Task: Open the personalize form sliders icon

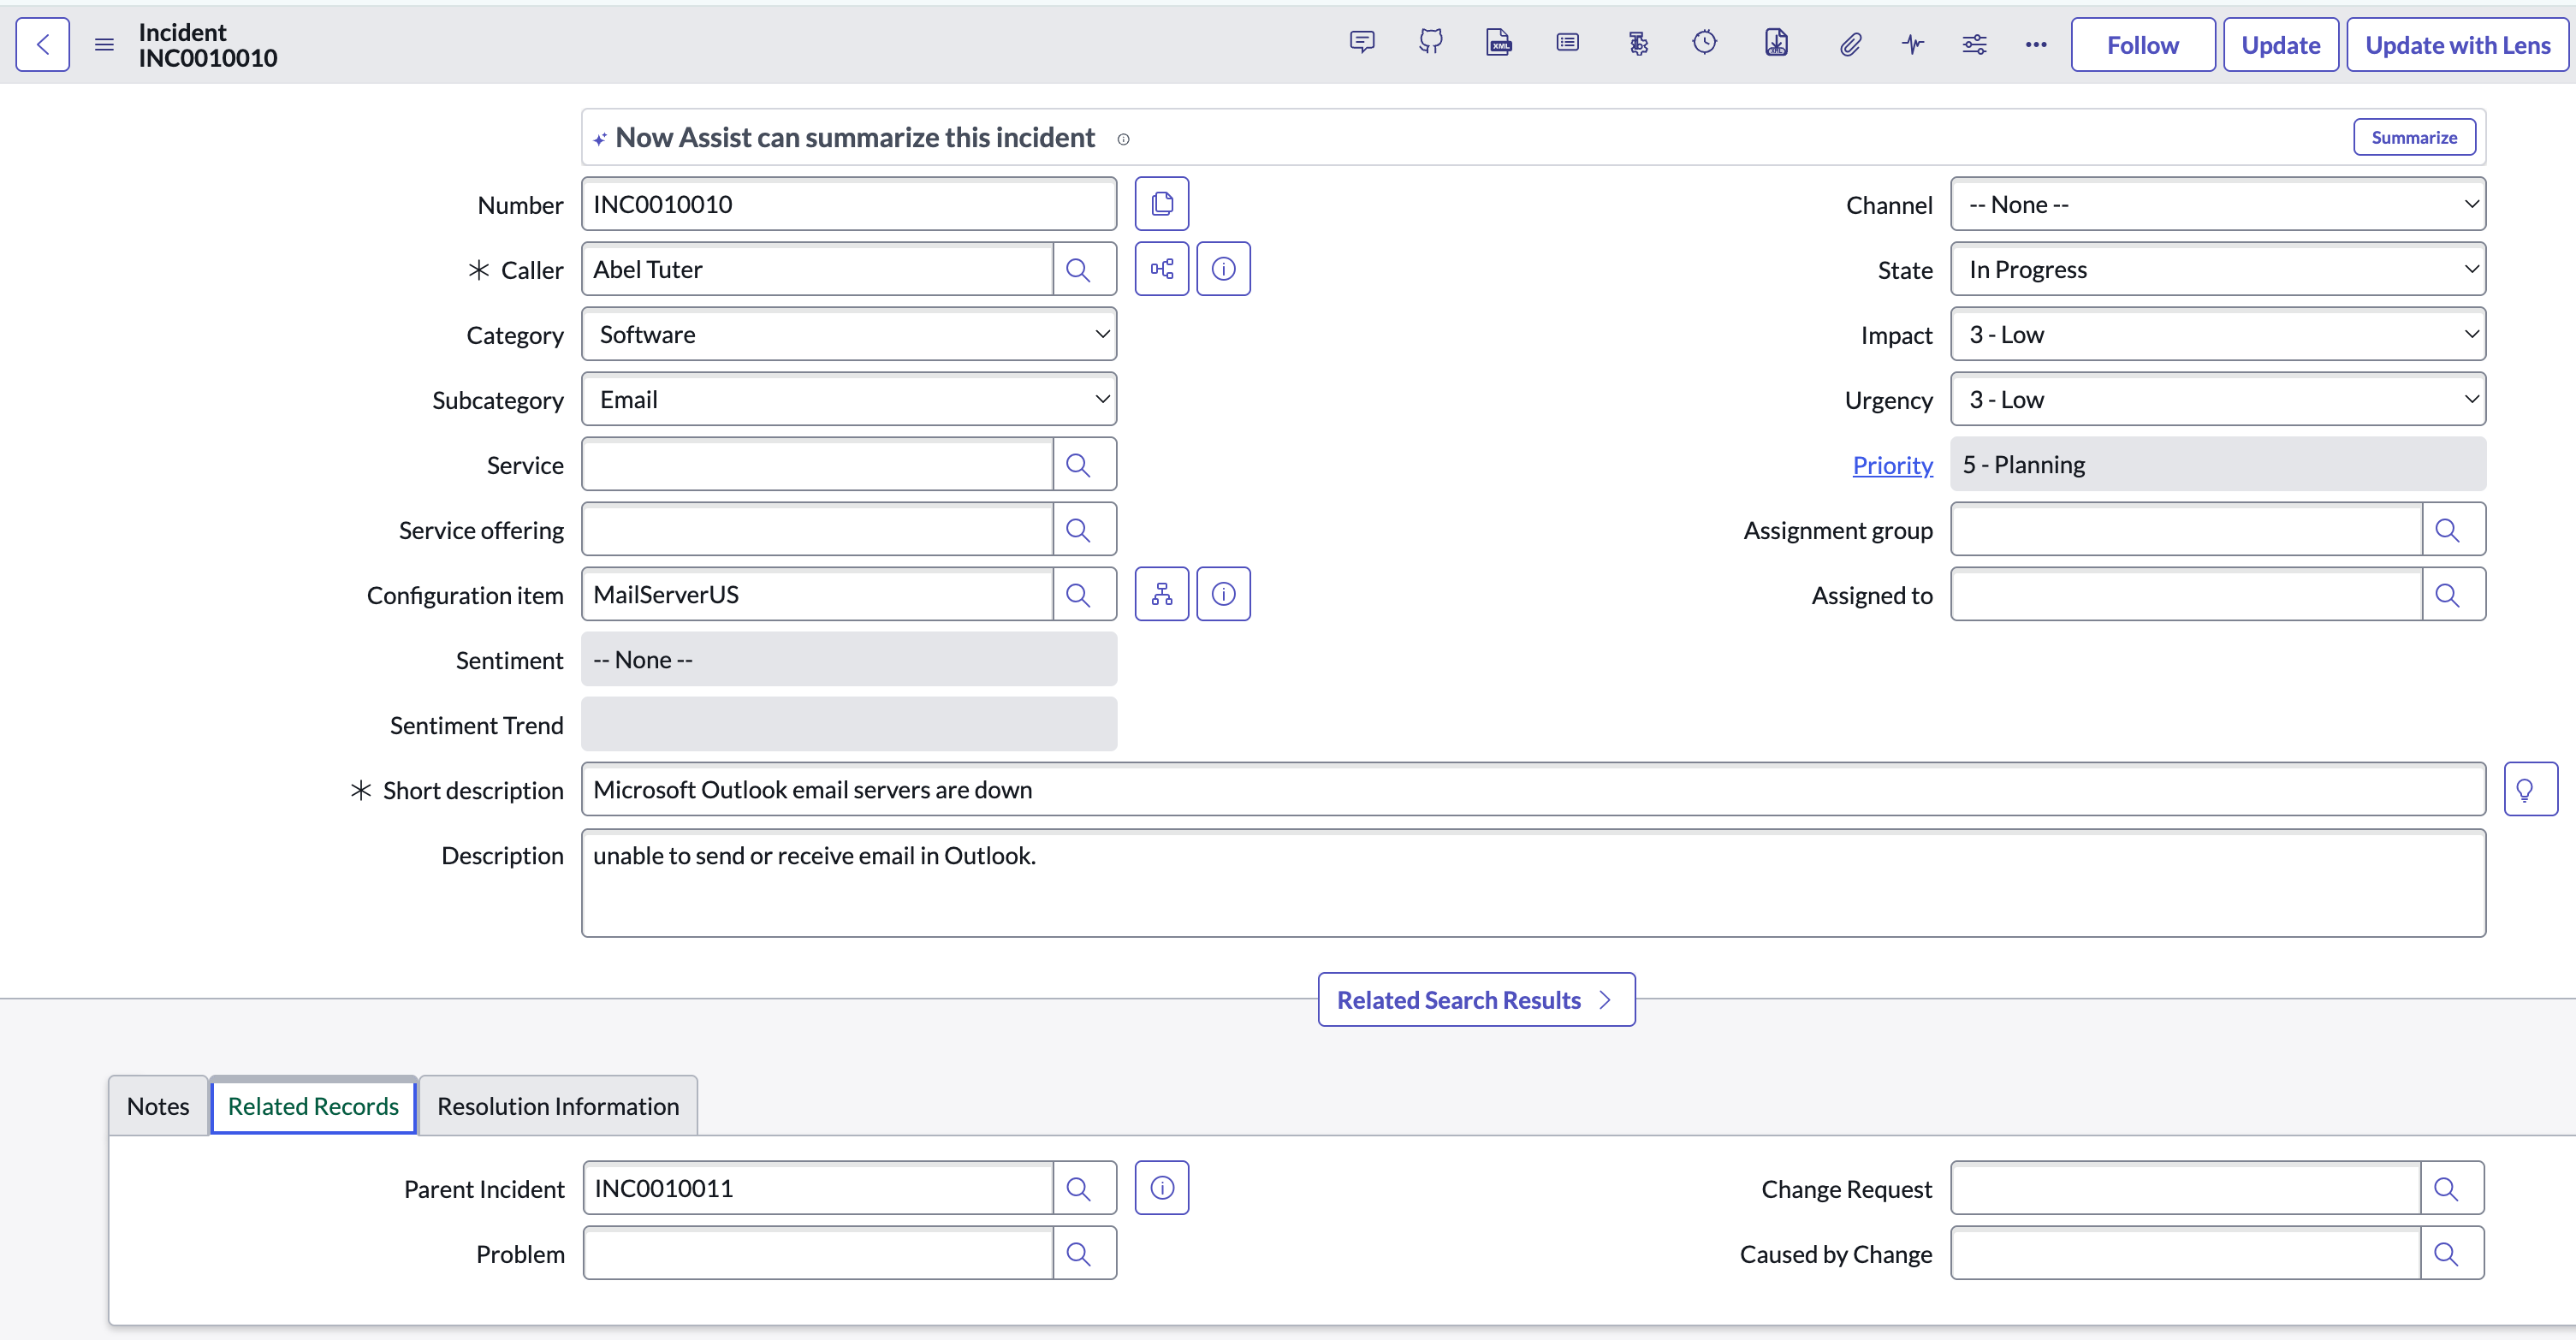Action: [1974, 44]
